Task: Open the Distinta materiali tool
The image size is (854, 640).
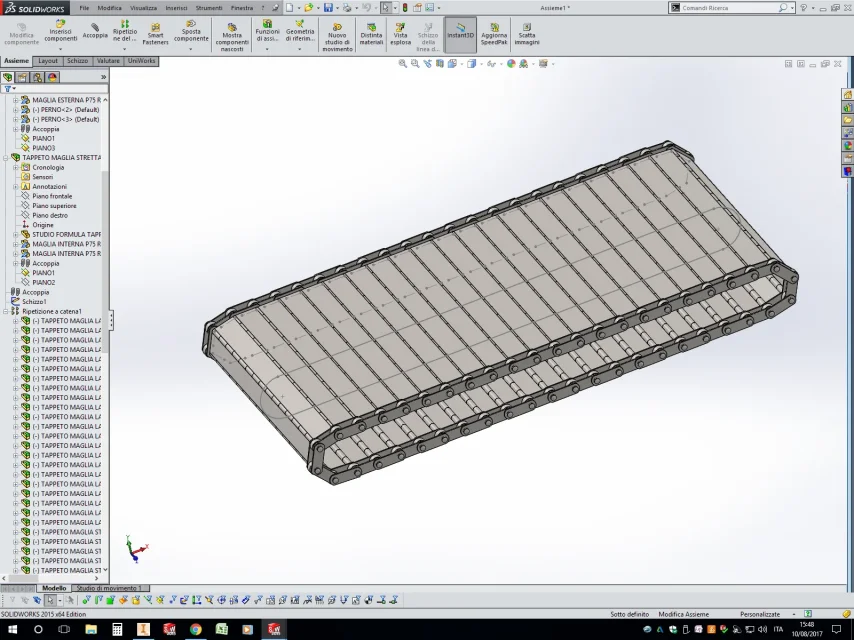Action: coord(371,34)
